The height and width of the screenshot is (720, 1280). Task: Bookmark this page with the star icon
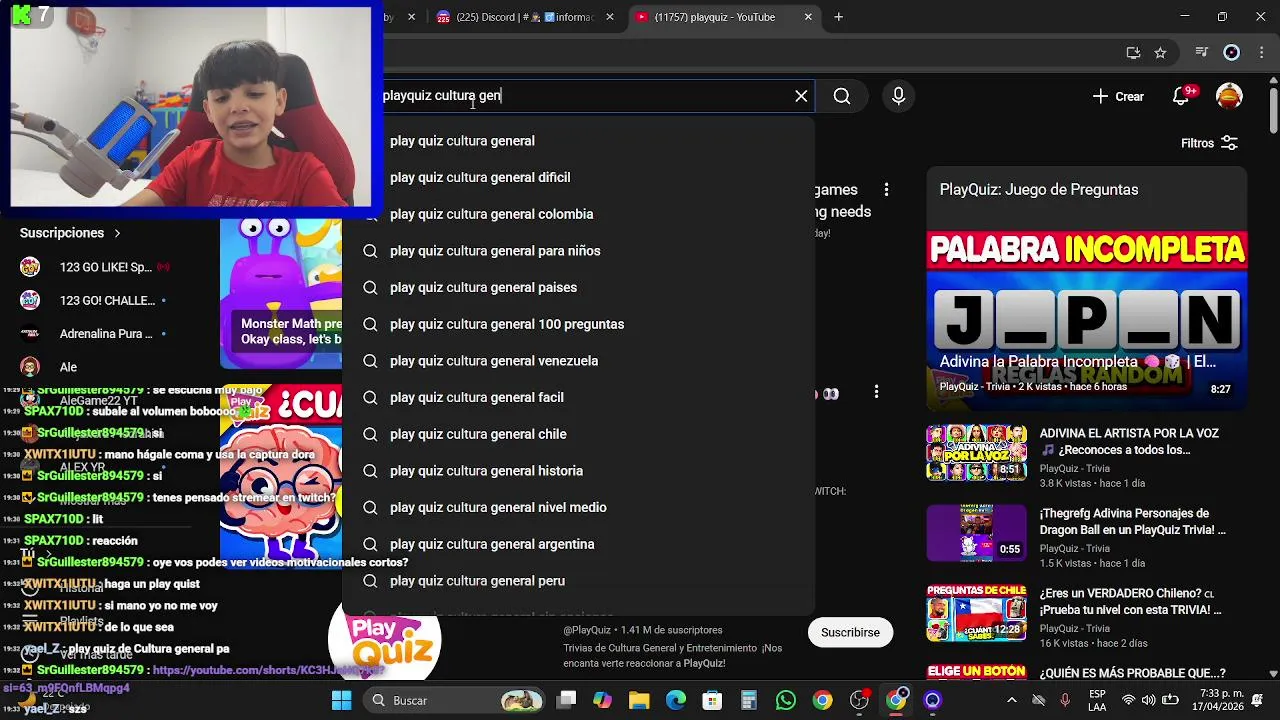pyautogui.click(x=1160, y=53)
